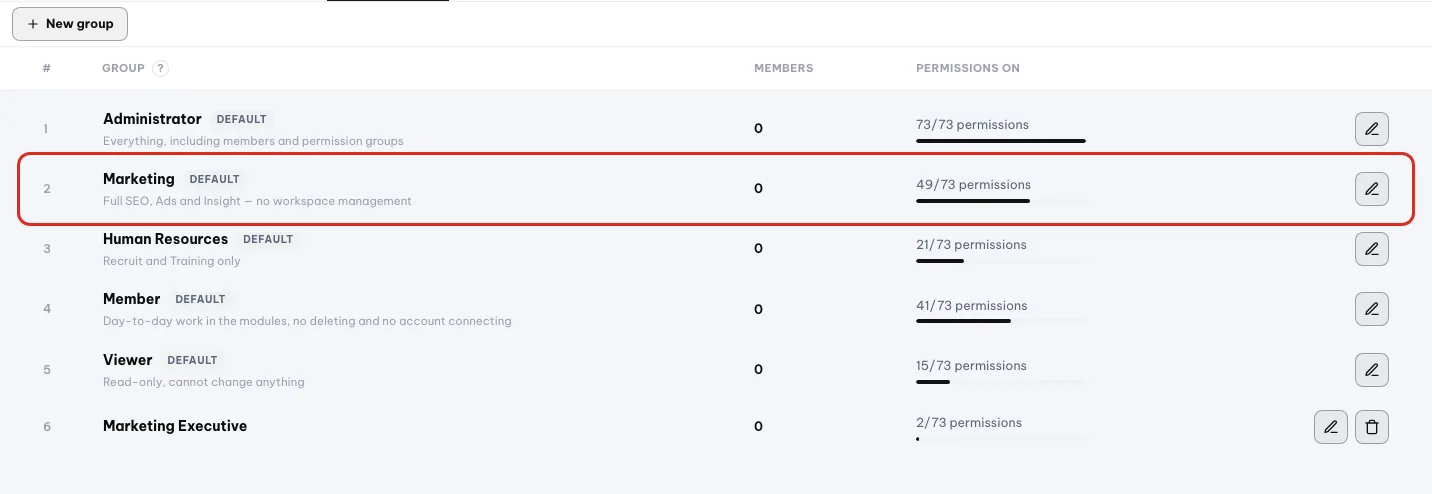Image resolution: width=1432 pixels, height=494 pixels.
Task: Click 'Read-only, cannot change anything' description
Action: (x=204, y=382)
